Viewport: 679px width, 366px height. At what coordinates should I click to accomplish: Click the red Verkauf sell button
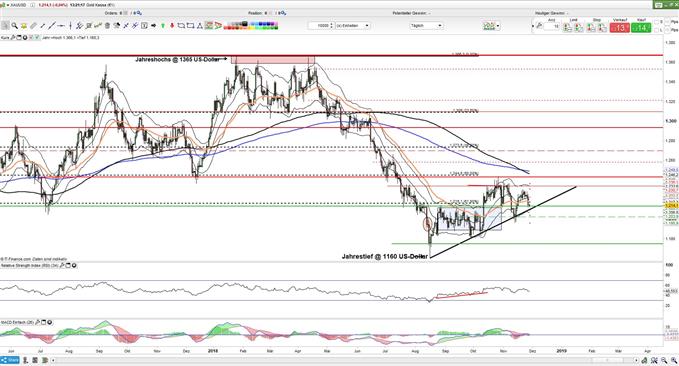620,28
